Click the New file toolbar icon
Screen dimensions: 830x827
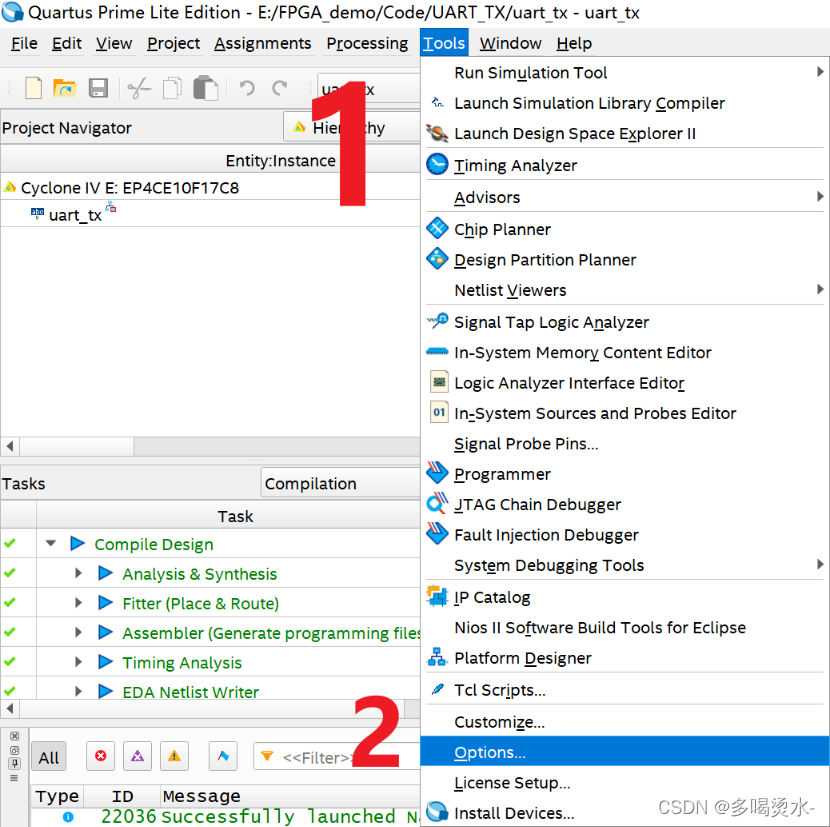coord(33,87)
